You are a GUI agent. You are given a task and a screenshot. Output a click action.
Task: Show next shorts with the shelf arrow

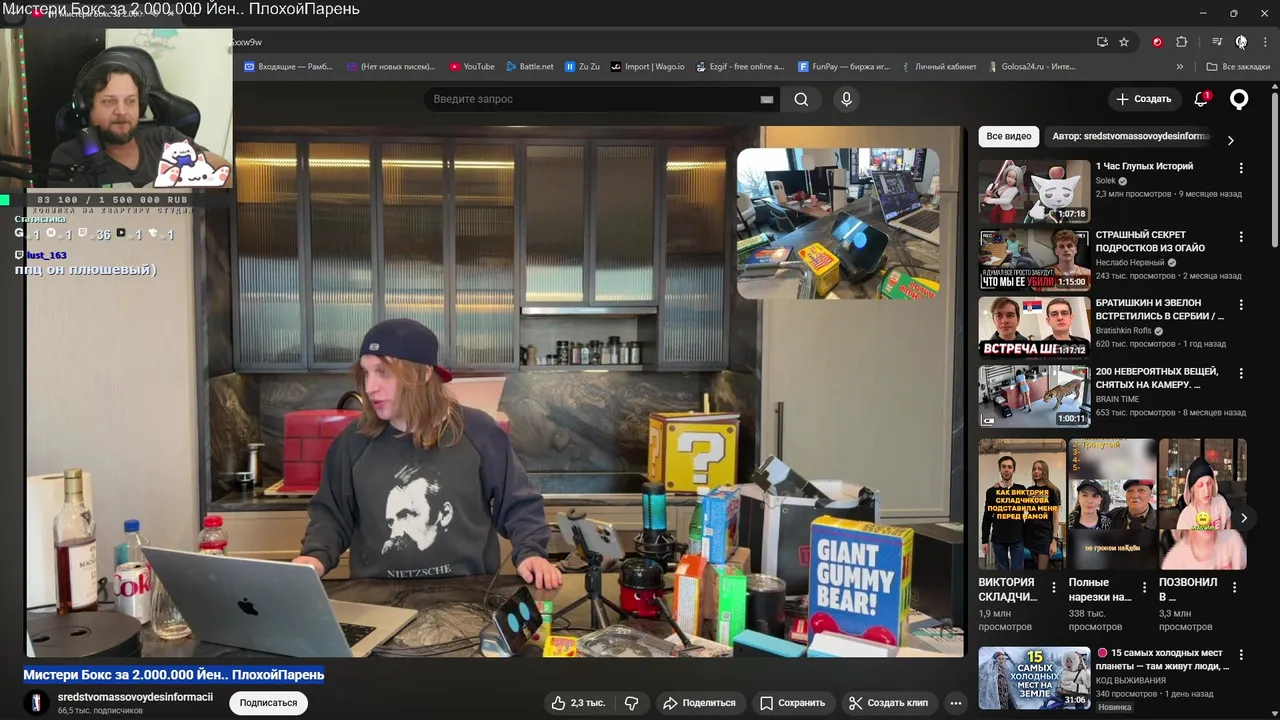[1243, 518]
